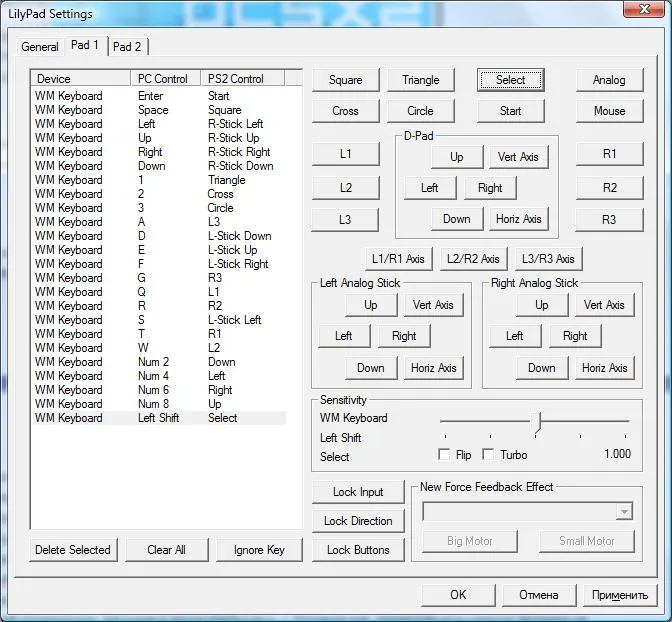Select the Mouse button
The width and height of the screenshot is (672, 622).
[609, 111]
